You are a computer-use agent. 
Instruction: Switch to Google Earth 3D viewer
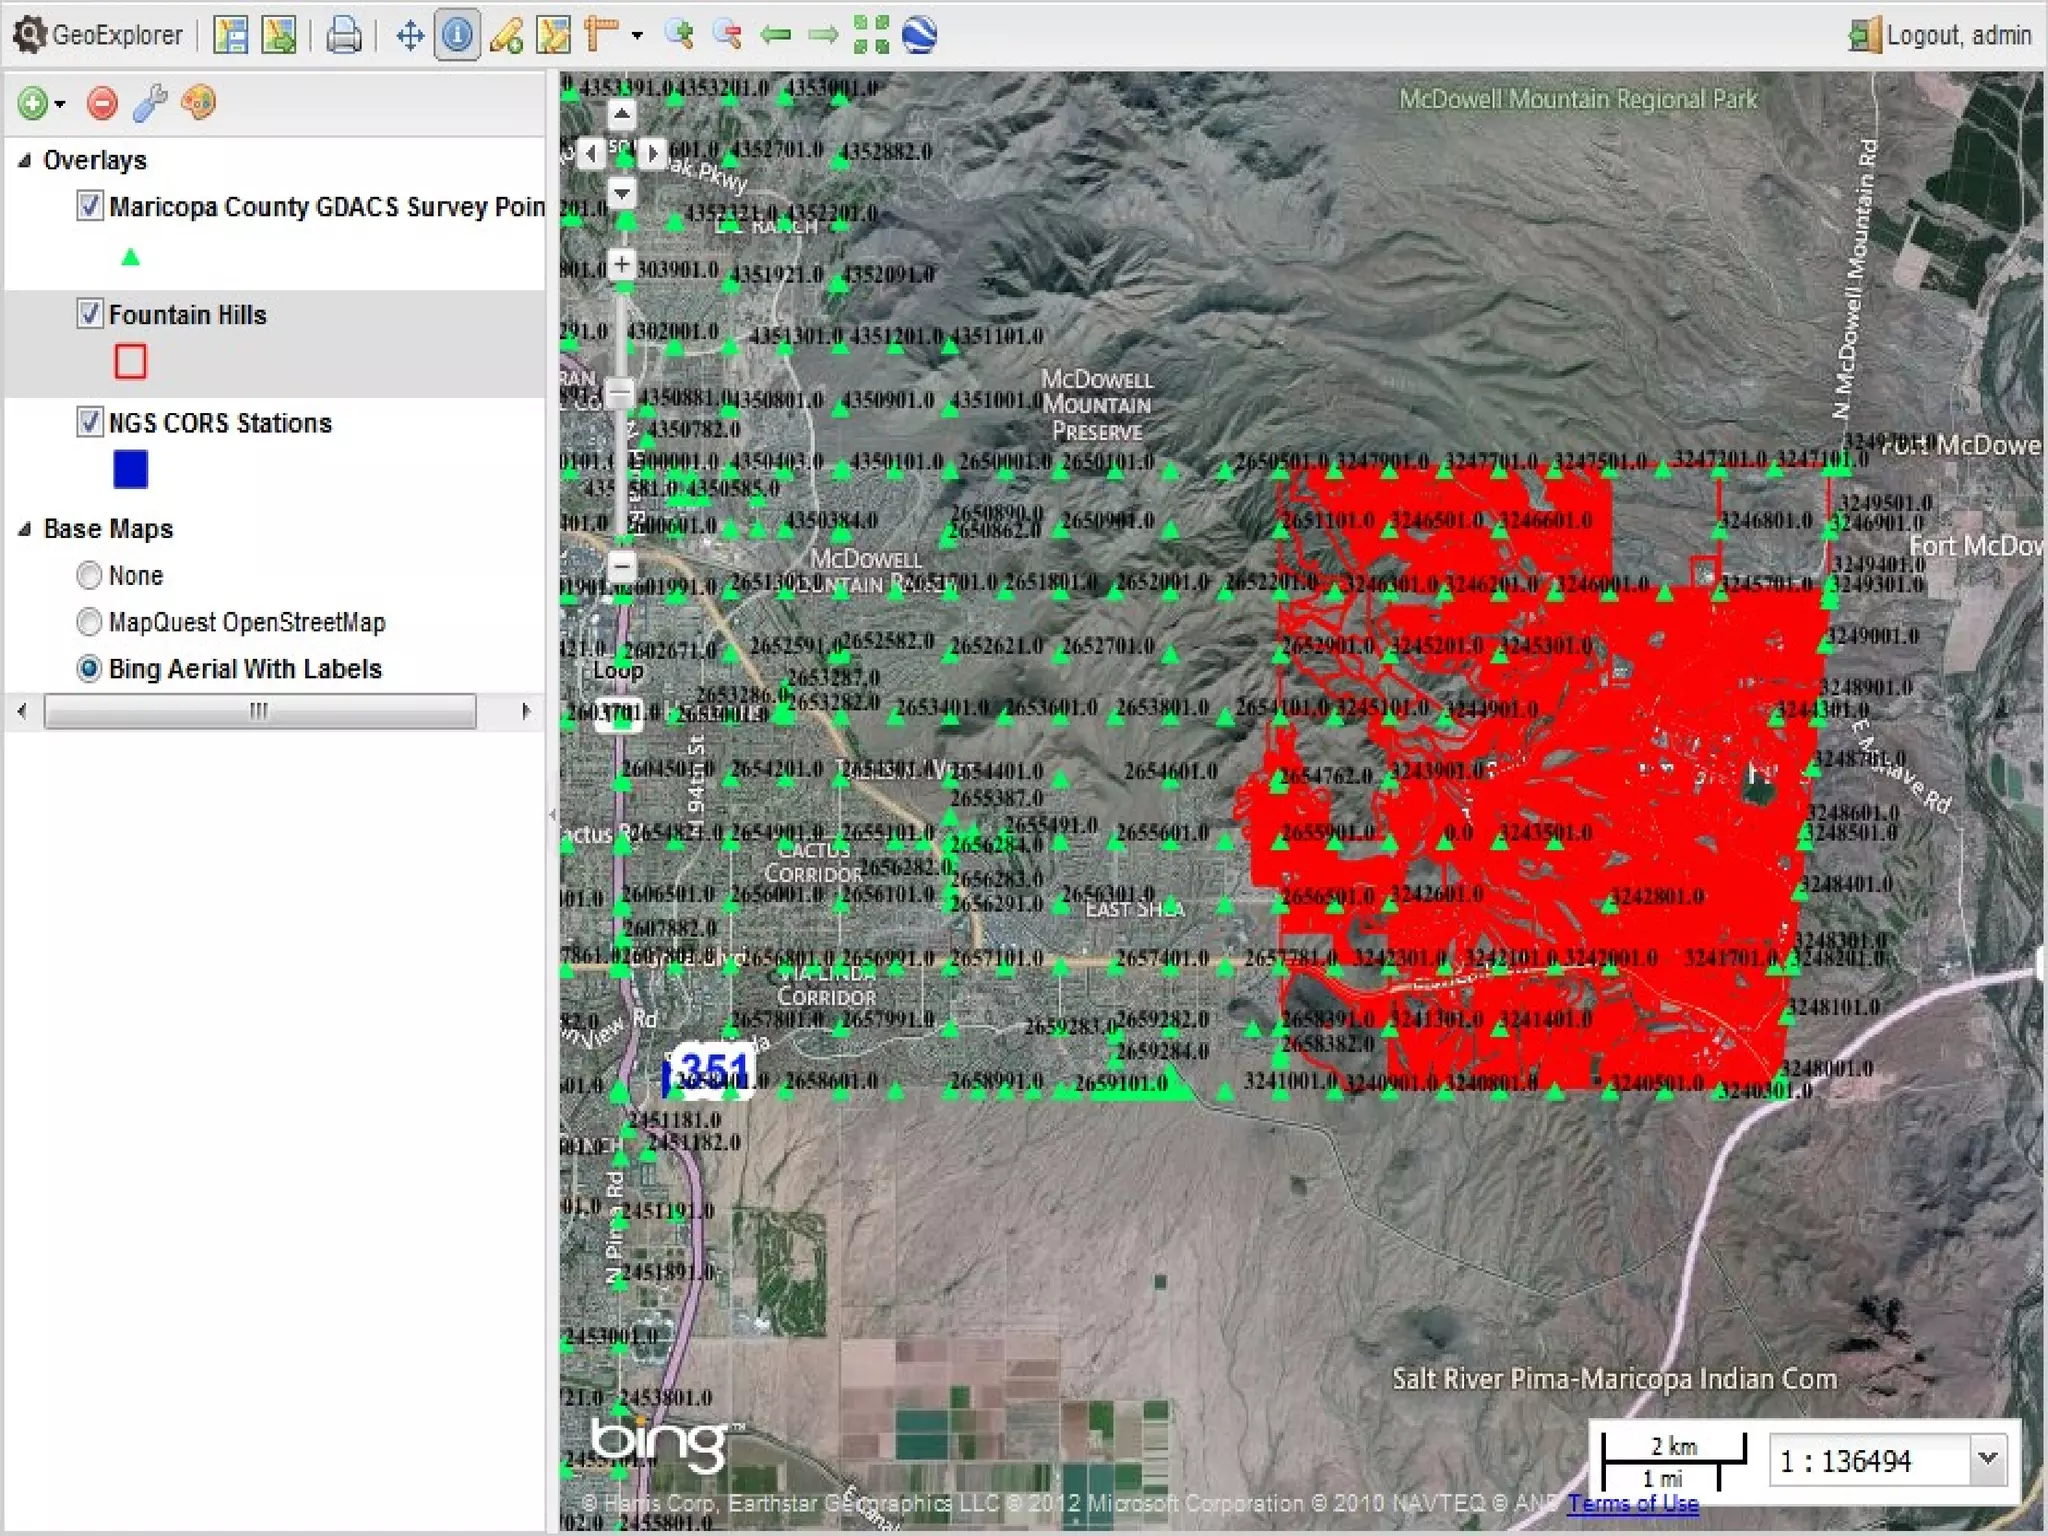(919, 36)
